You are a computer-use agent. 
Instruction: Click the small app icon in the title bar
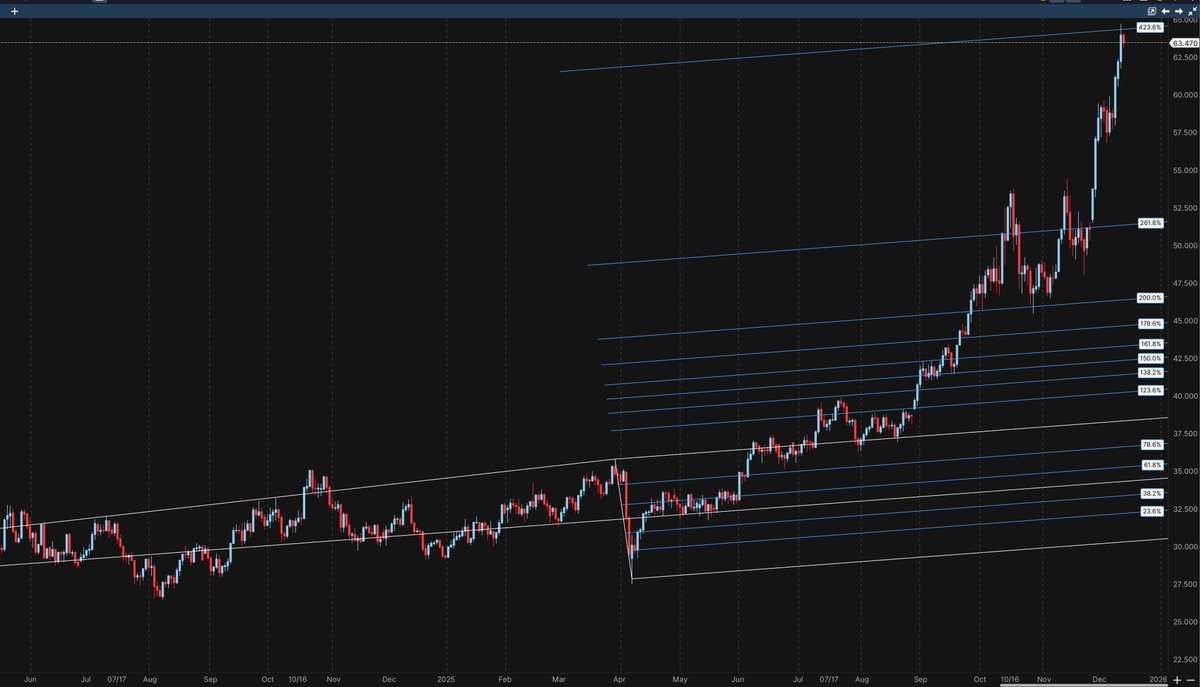pos(98,3)
